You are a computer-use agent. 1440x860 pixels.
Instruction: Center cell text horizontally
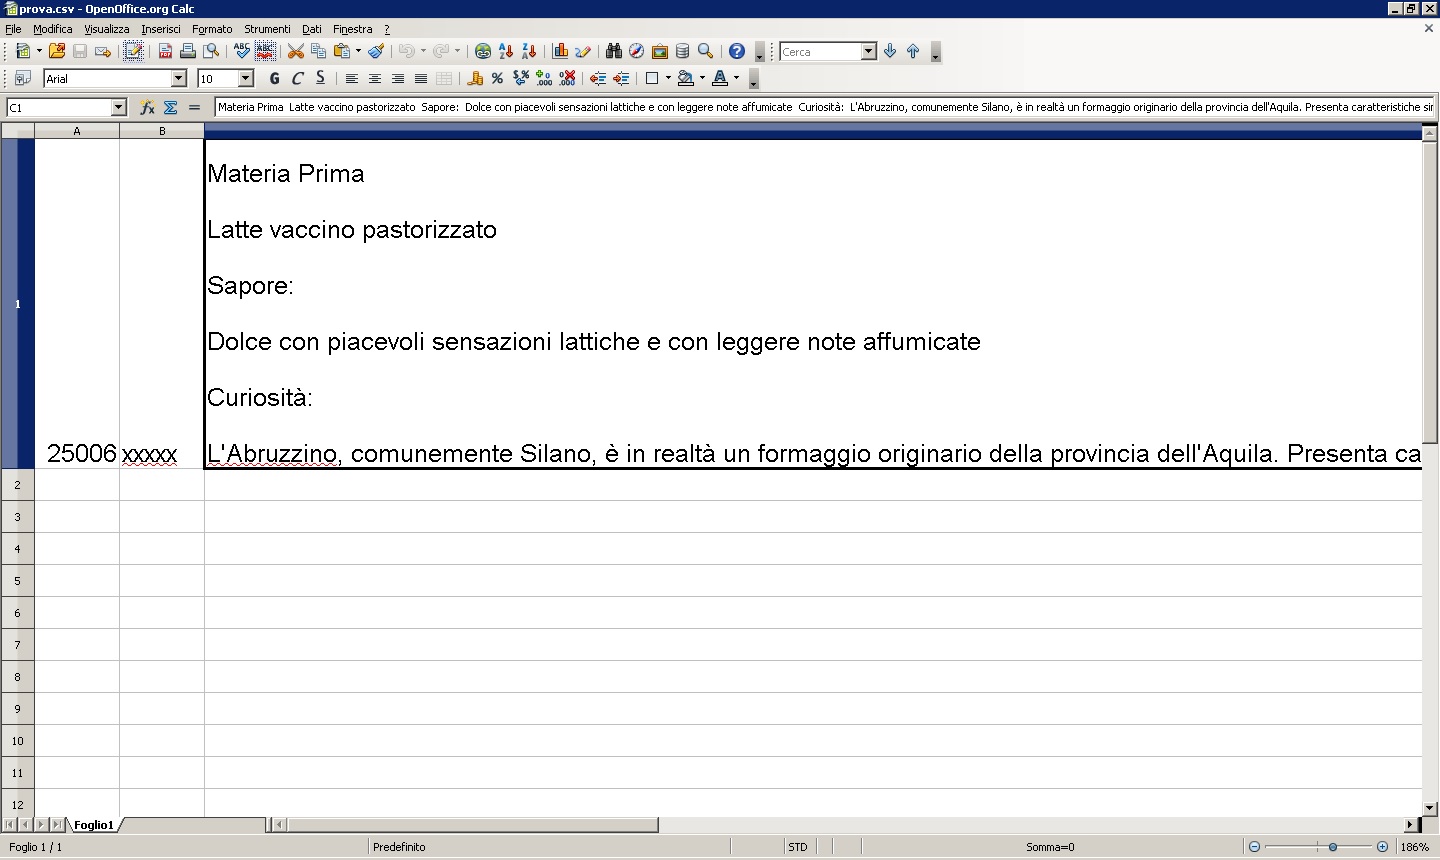(375, 78)
